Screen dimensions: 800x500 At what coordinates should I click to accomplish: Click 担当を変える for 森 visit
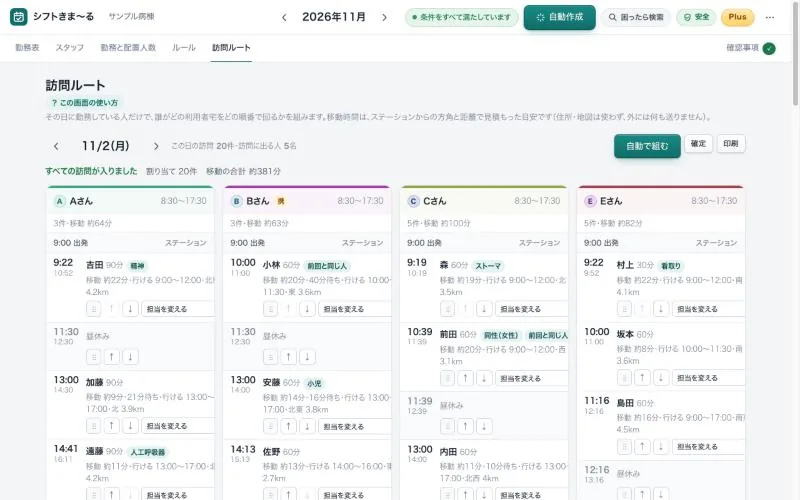531,309
